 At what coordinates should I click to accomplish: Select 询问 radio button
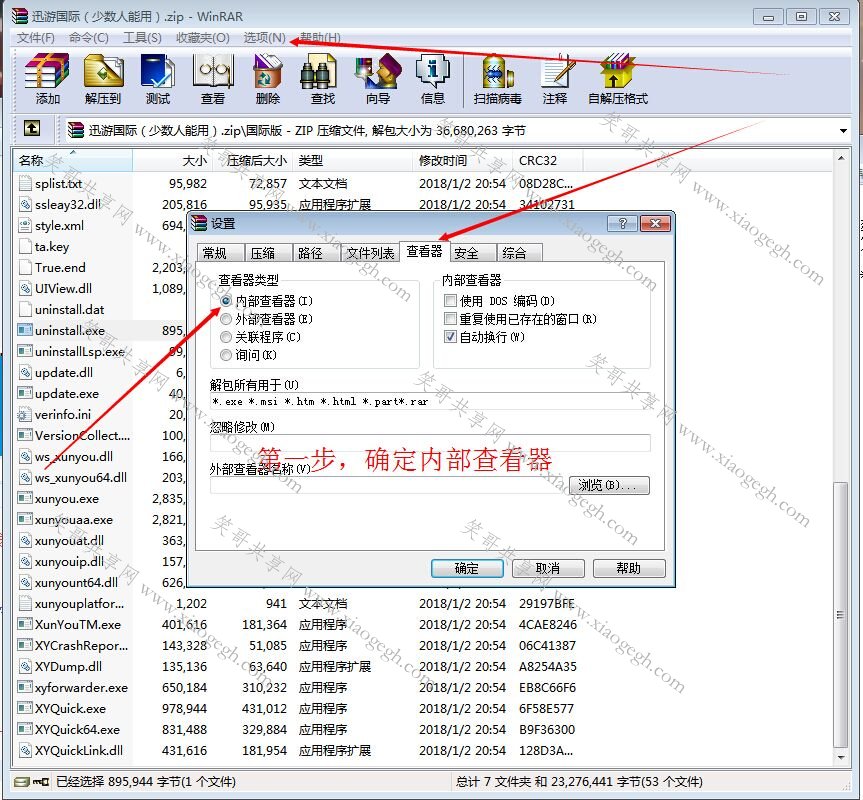coord(226,355)
